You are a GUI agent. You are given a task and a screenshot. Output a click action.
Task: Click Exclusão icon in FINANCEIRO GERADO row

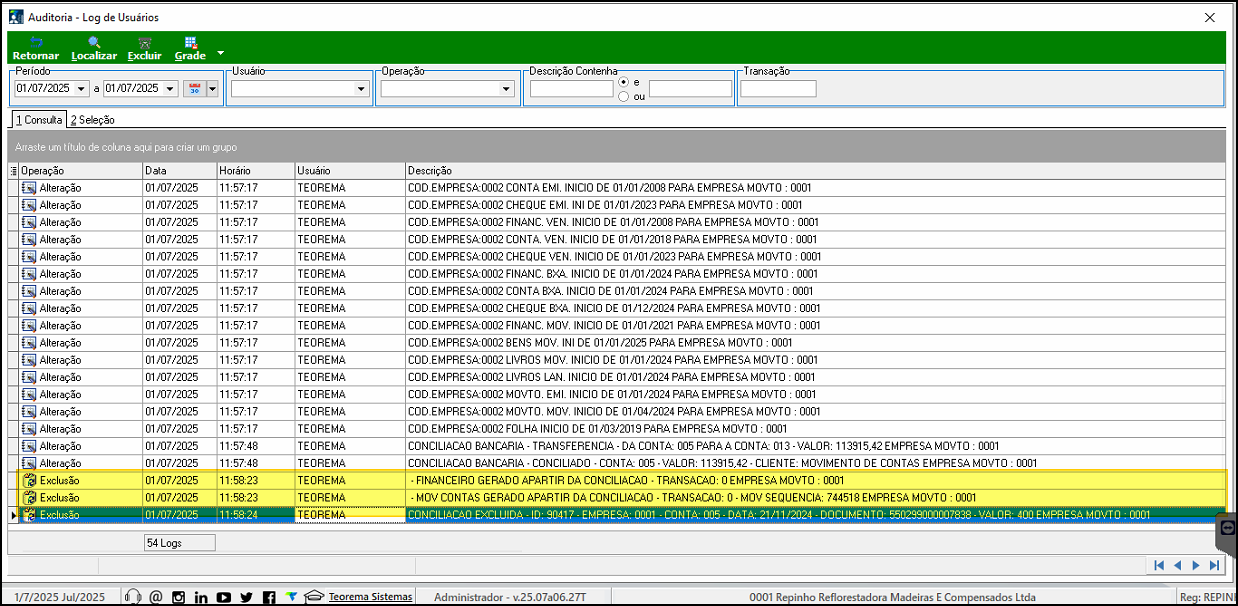pyautogui.click(x=29, y=480)
